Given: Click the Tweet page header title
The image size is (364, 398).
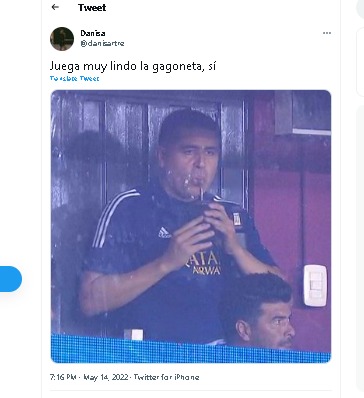Looking at the screenshot, I should [92, 8].
